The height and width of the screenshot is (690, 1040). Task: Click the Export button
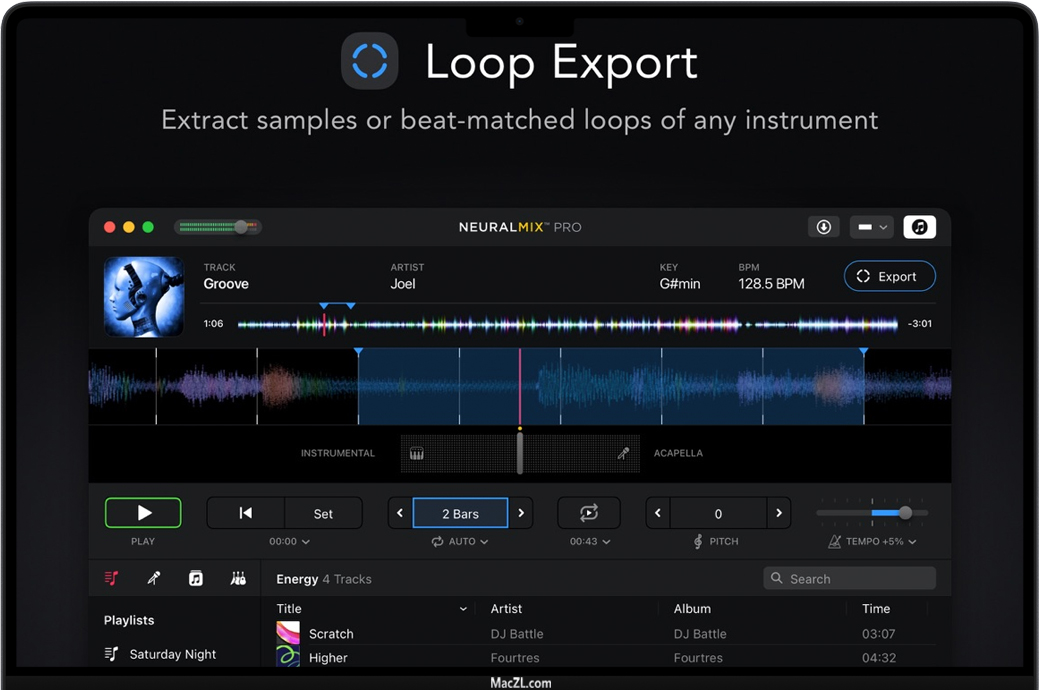coord(889,277)
